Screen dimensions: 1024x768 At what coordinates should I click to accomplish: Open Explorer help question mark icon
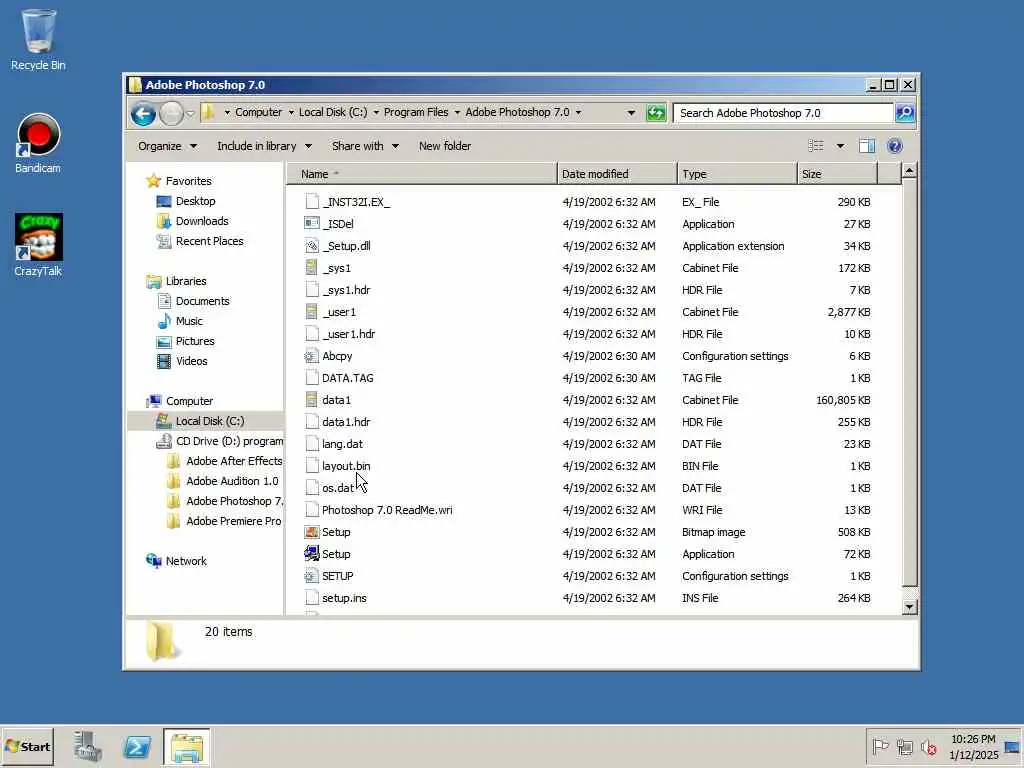pos(895,146)
